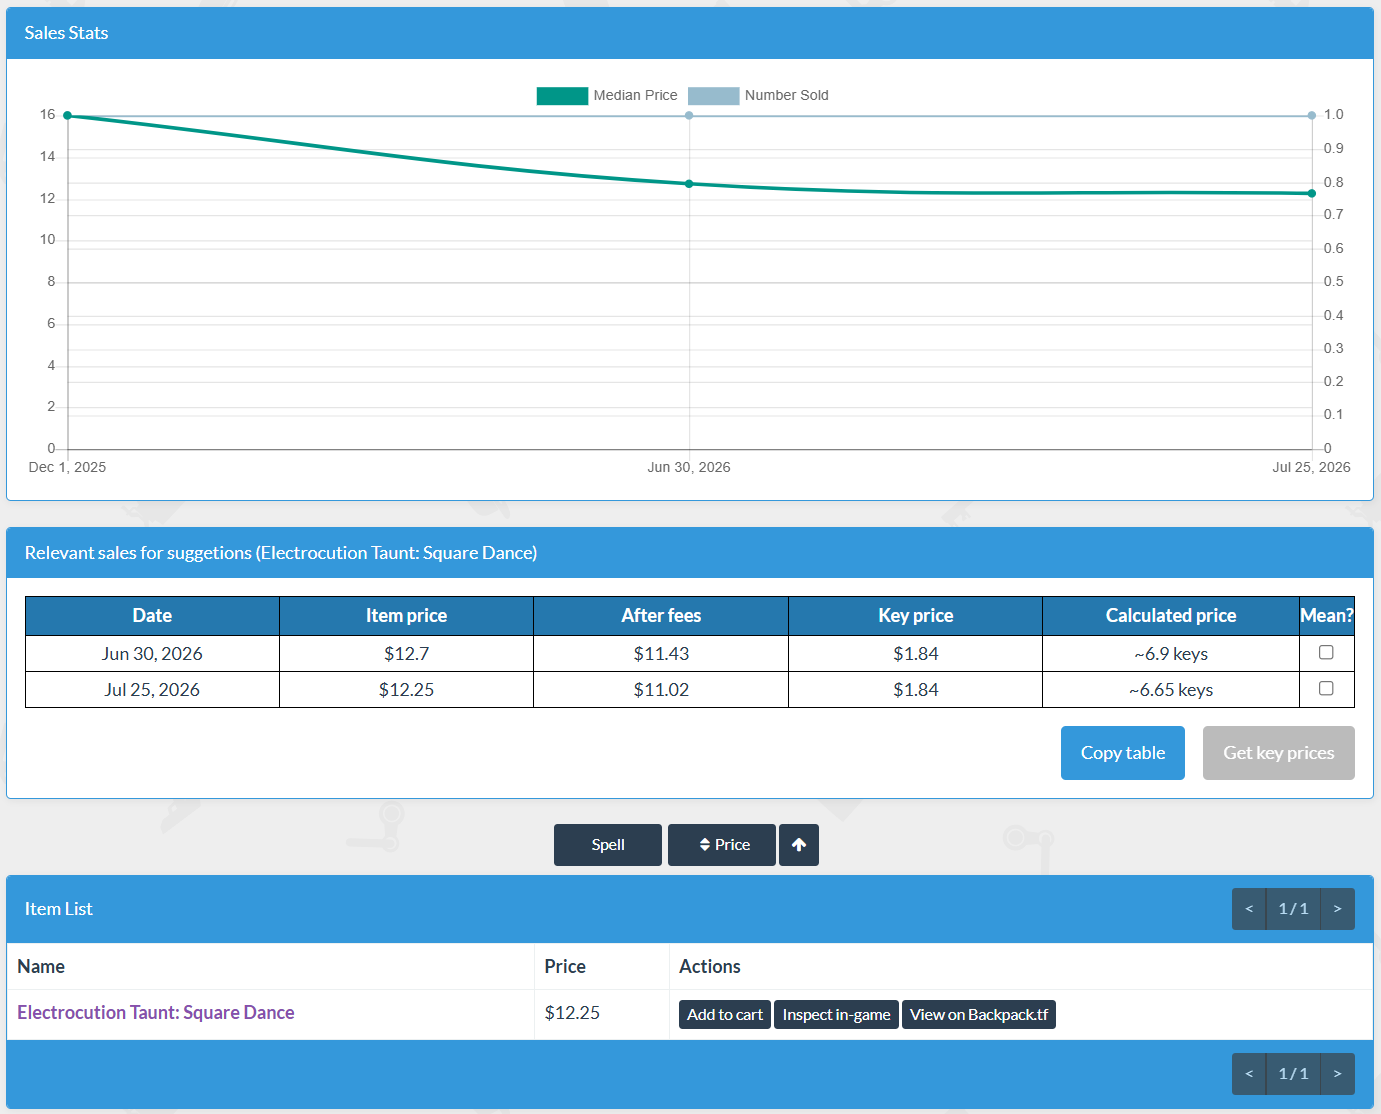Click the ~6.9 keys cell
The image size is (1381, 1114).
1171,654
